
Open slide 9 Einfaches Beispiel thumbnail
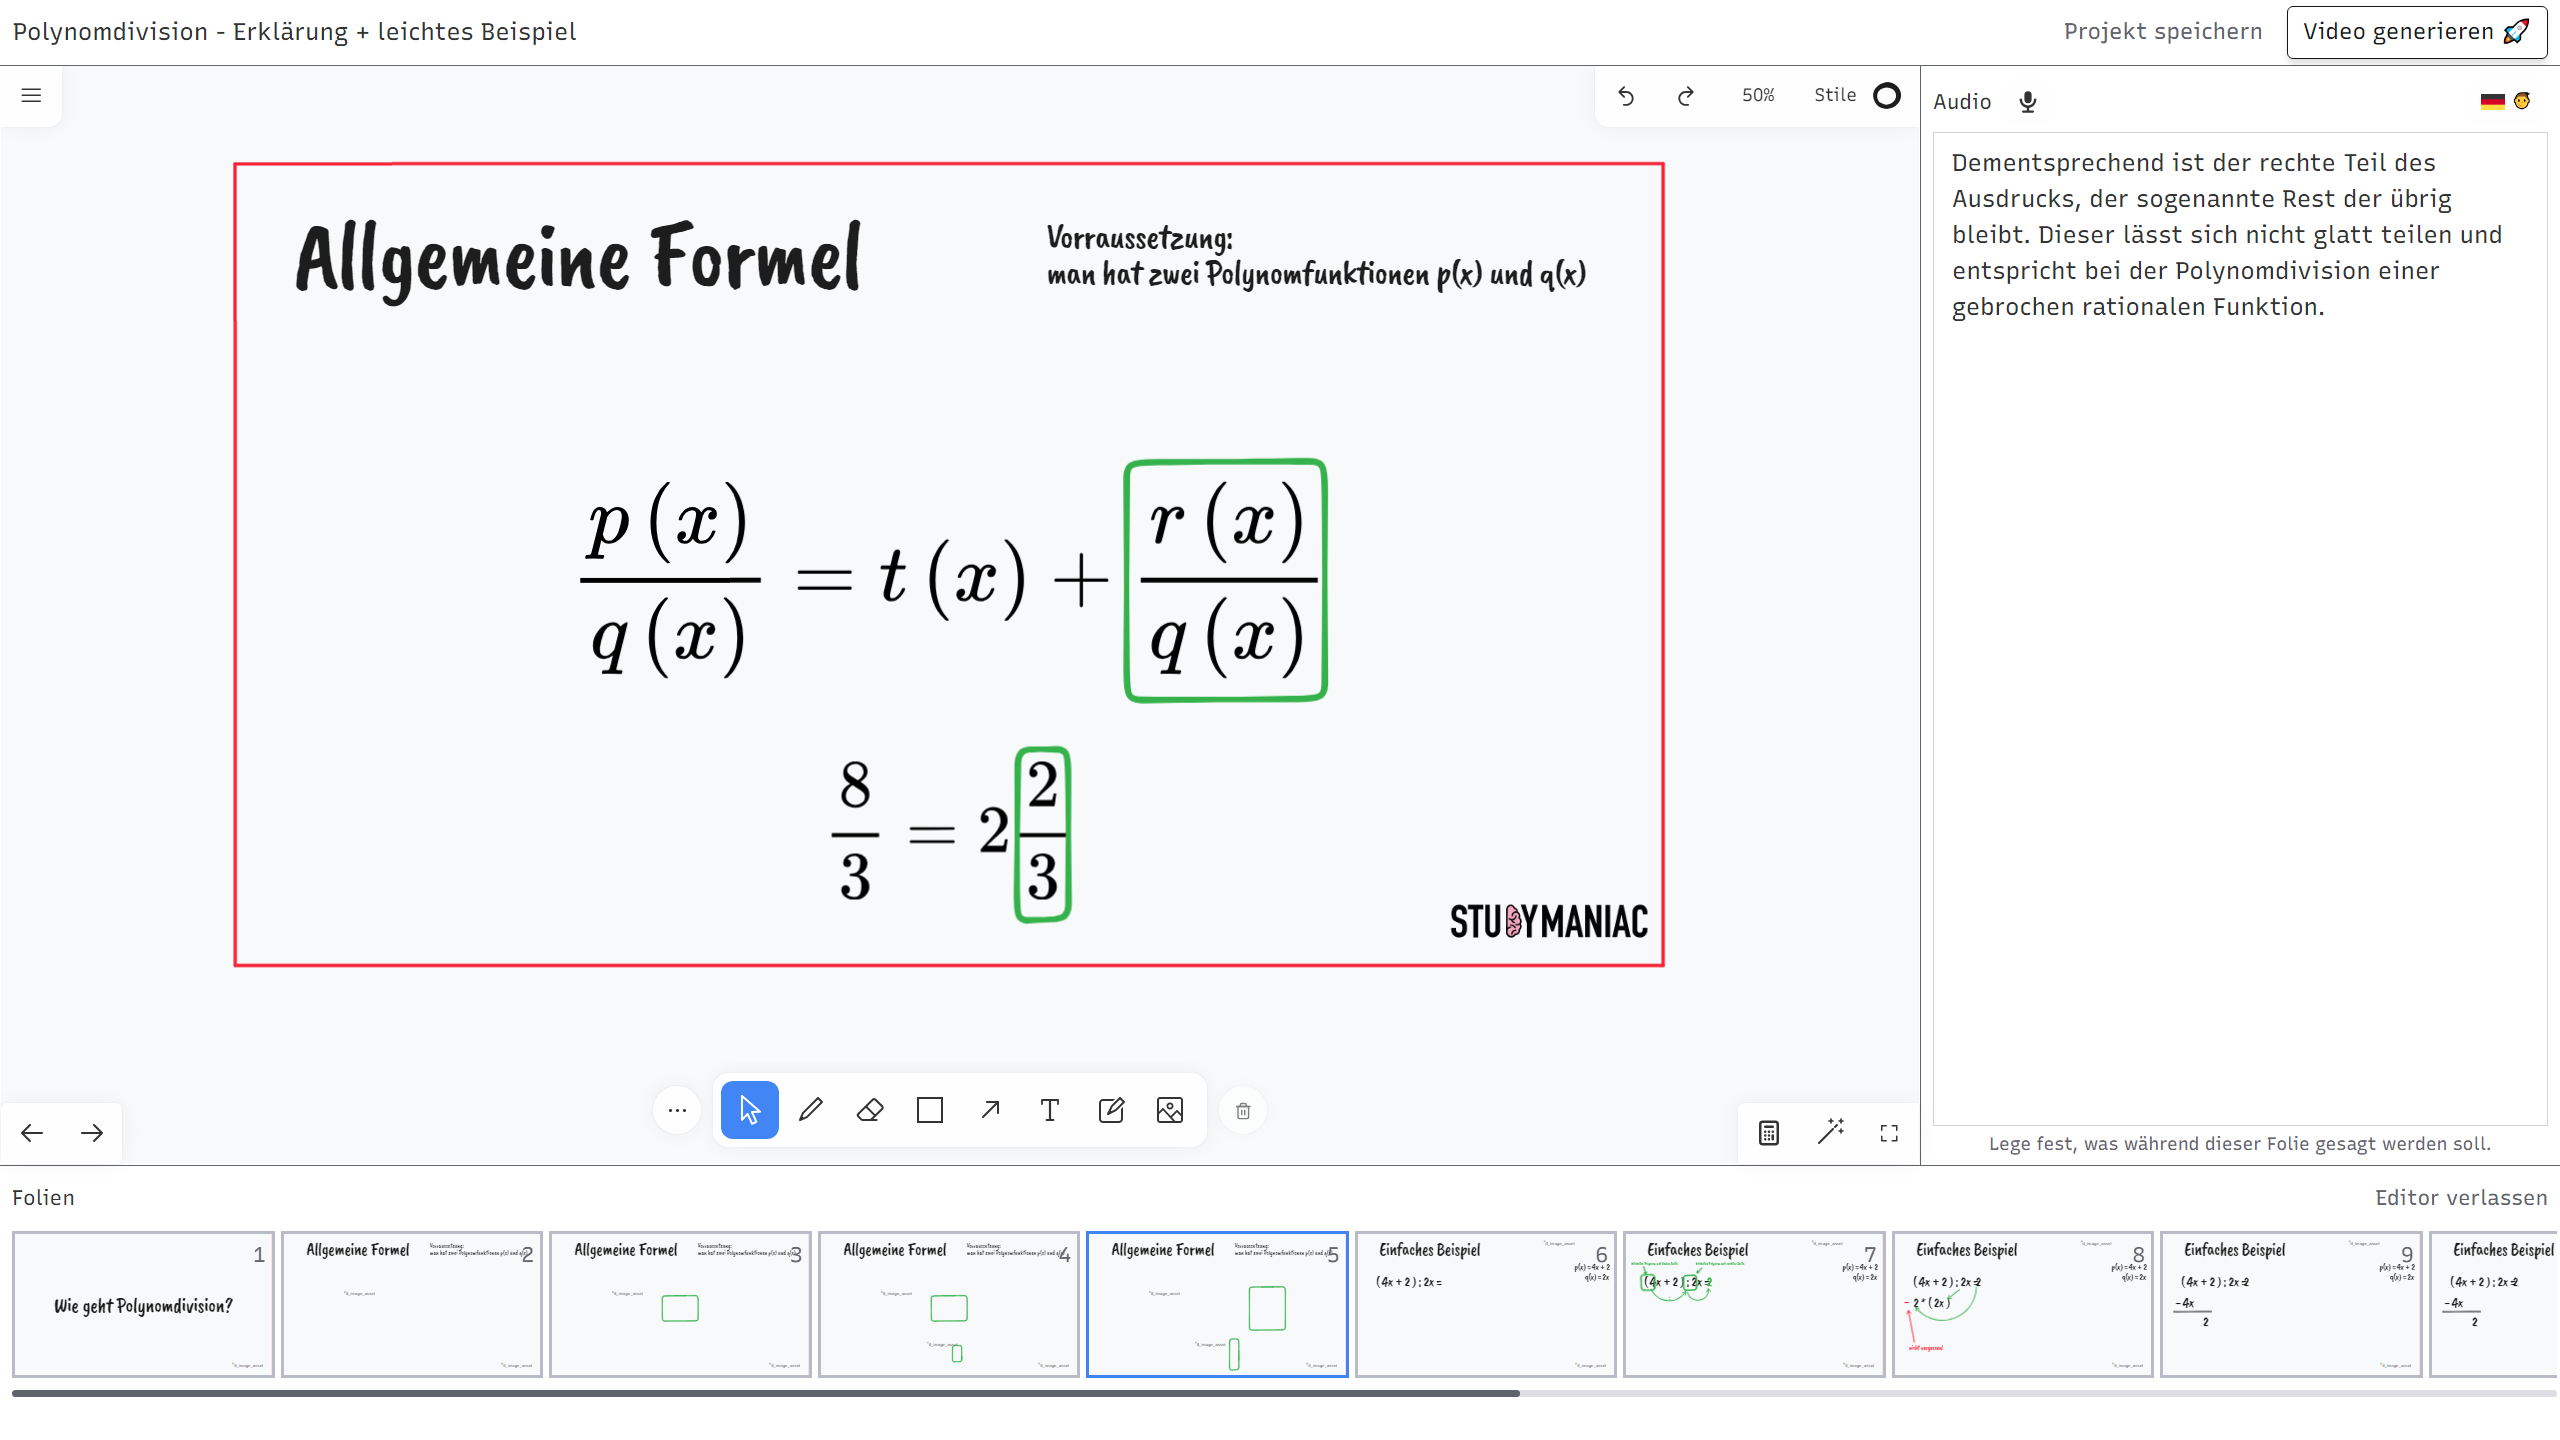2291,1304
